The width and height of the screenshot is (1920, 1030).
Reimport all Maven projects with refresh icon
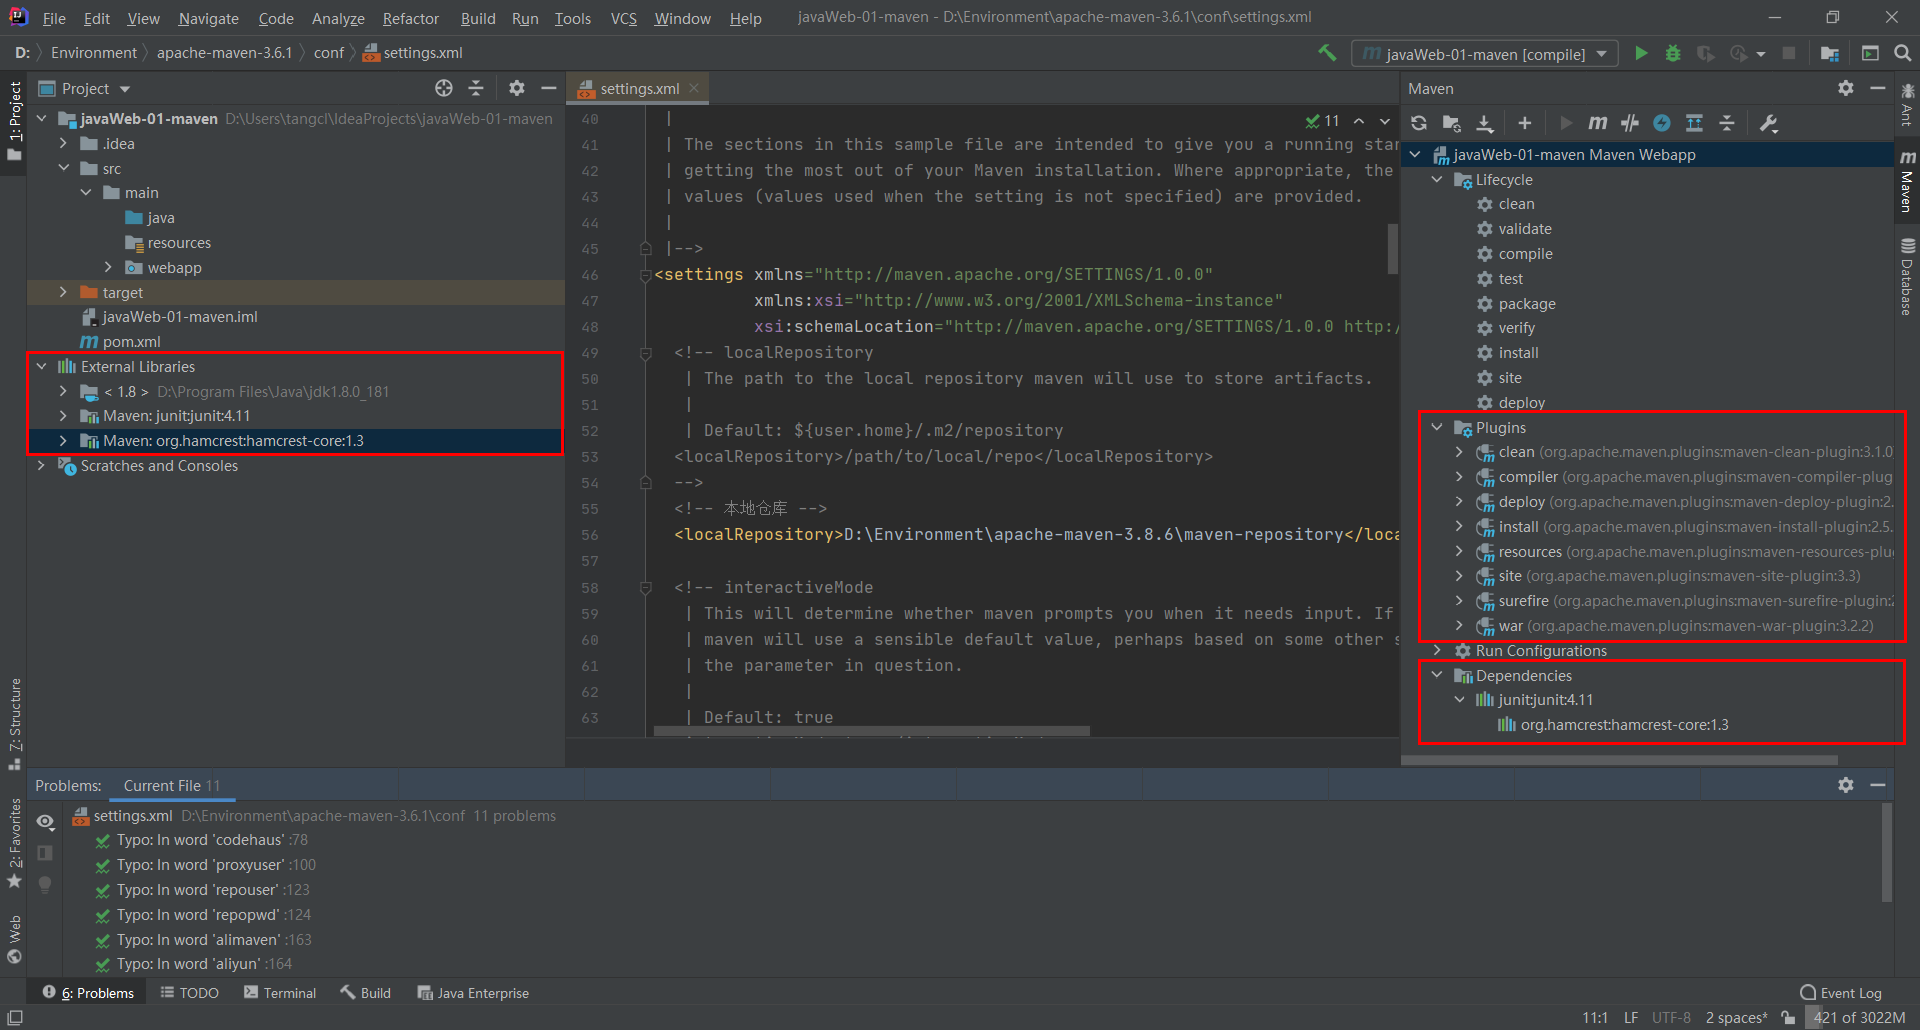1419,123
